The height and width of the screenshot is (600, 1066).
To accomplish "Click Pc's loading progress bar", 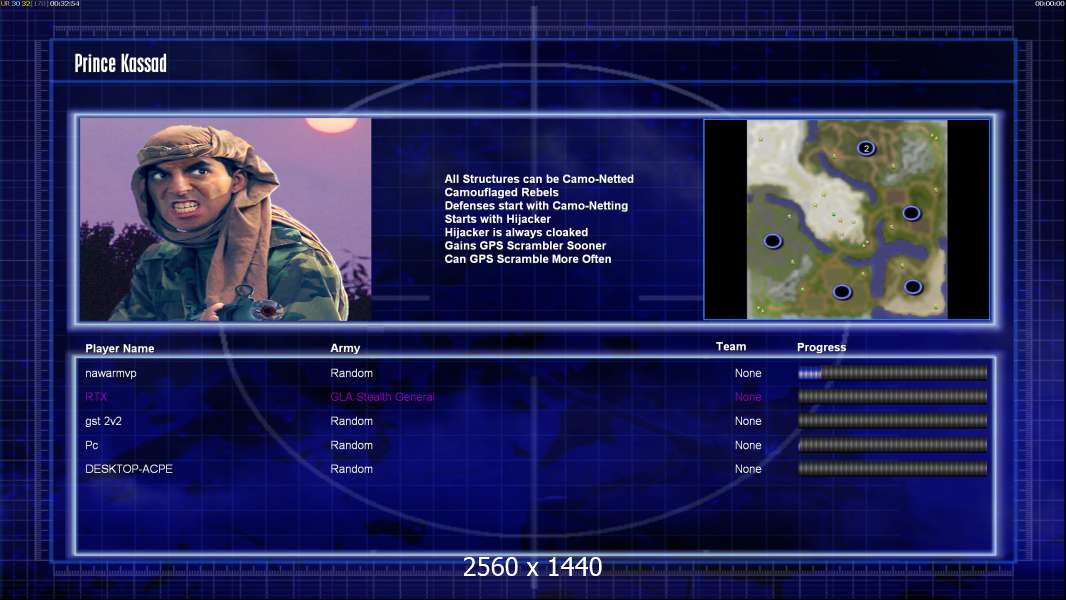I will (893, 445).
